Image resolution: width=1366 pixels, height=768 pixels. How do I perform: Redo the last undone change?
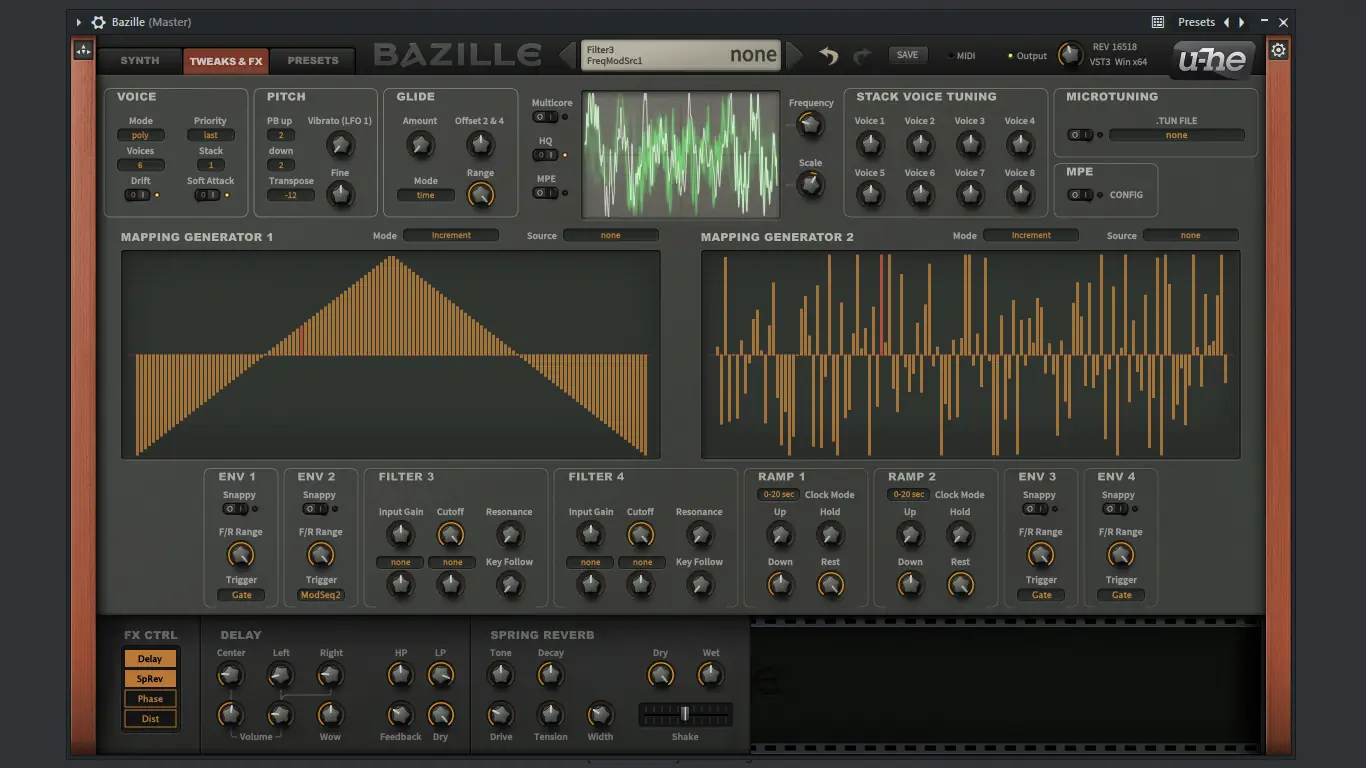point(862,56)
